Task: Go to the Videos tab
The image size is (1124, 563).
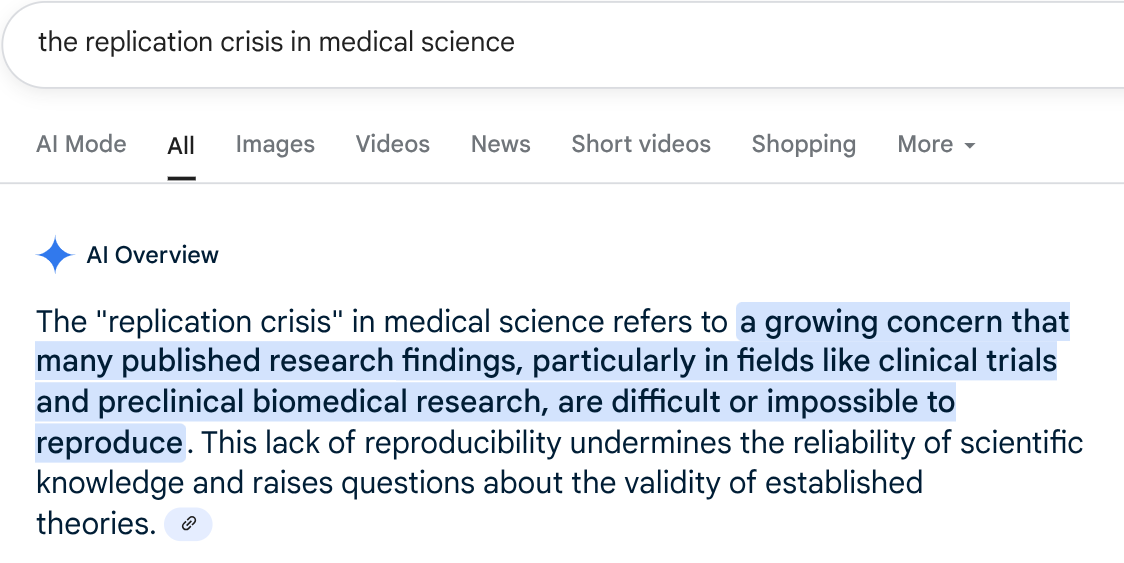Action: (x=393, y=144)
